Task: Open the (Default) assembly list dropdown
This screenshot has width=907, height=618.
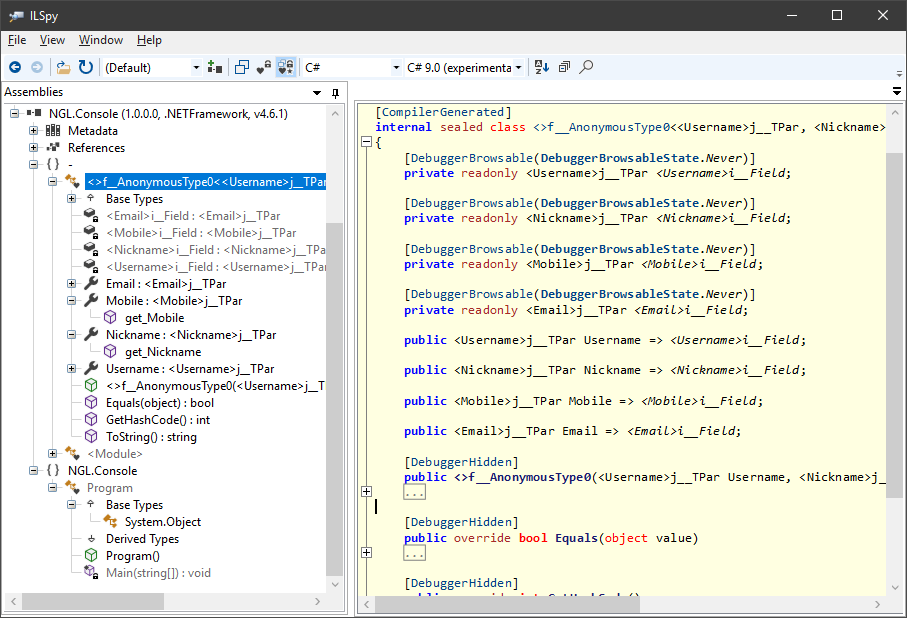Action: (x=196, y=68)
